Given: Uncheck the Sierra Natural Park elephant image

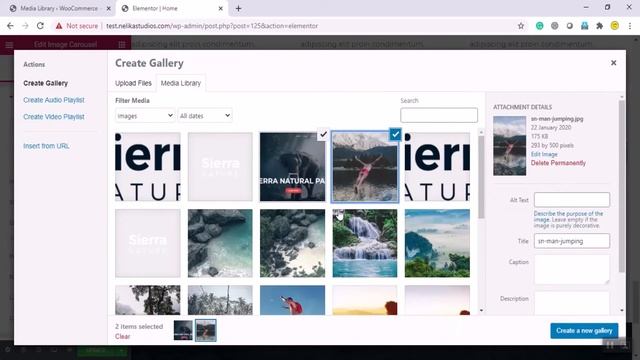Looking at the screenshot, I should pos(323,134).
